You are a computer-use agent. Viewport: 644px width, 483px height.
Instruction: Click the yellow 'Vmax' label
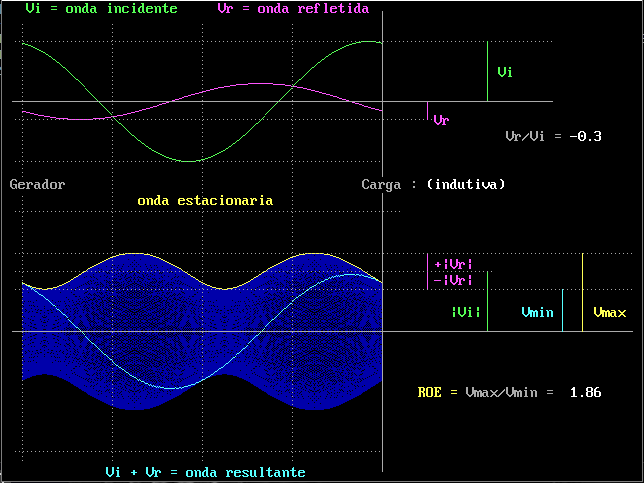610,313
